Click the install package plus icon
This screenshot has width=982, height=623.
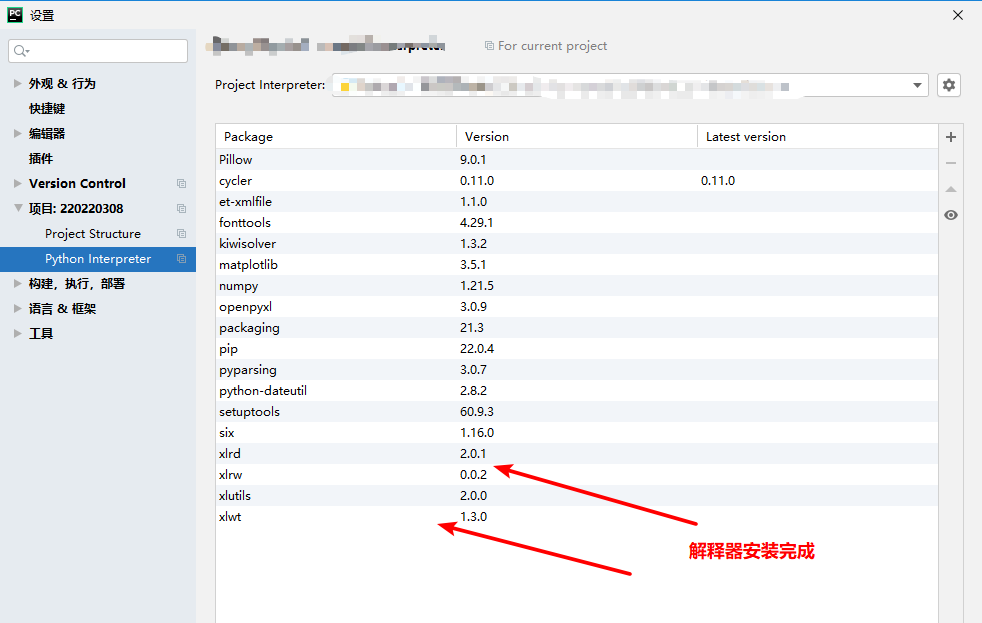950,136
